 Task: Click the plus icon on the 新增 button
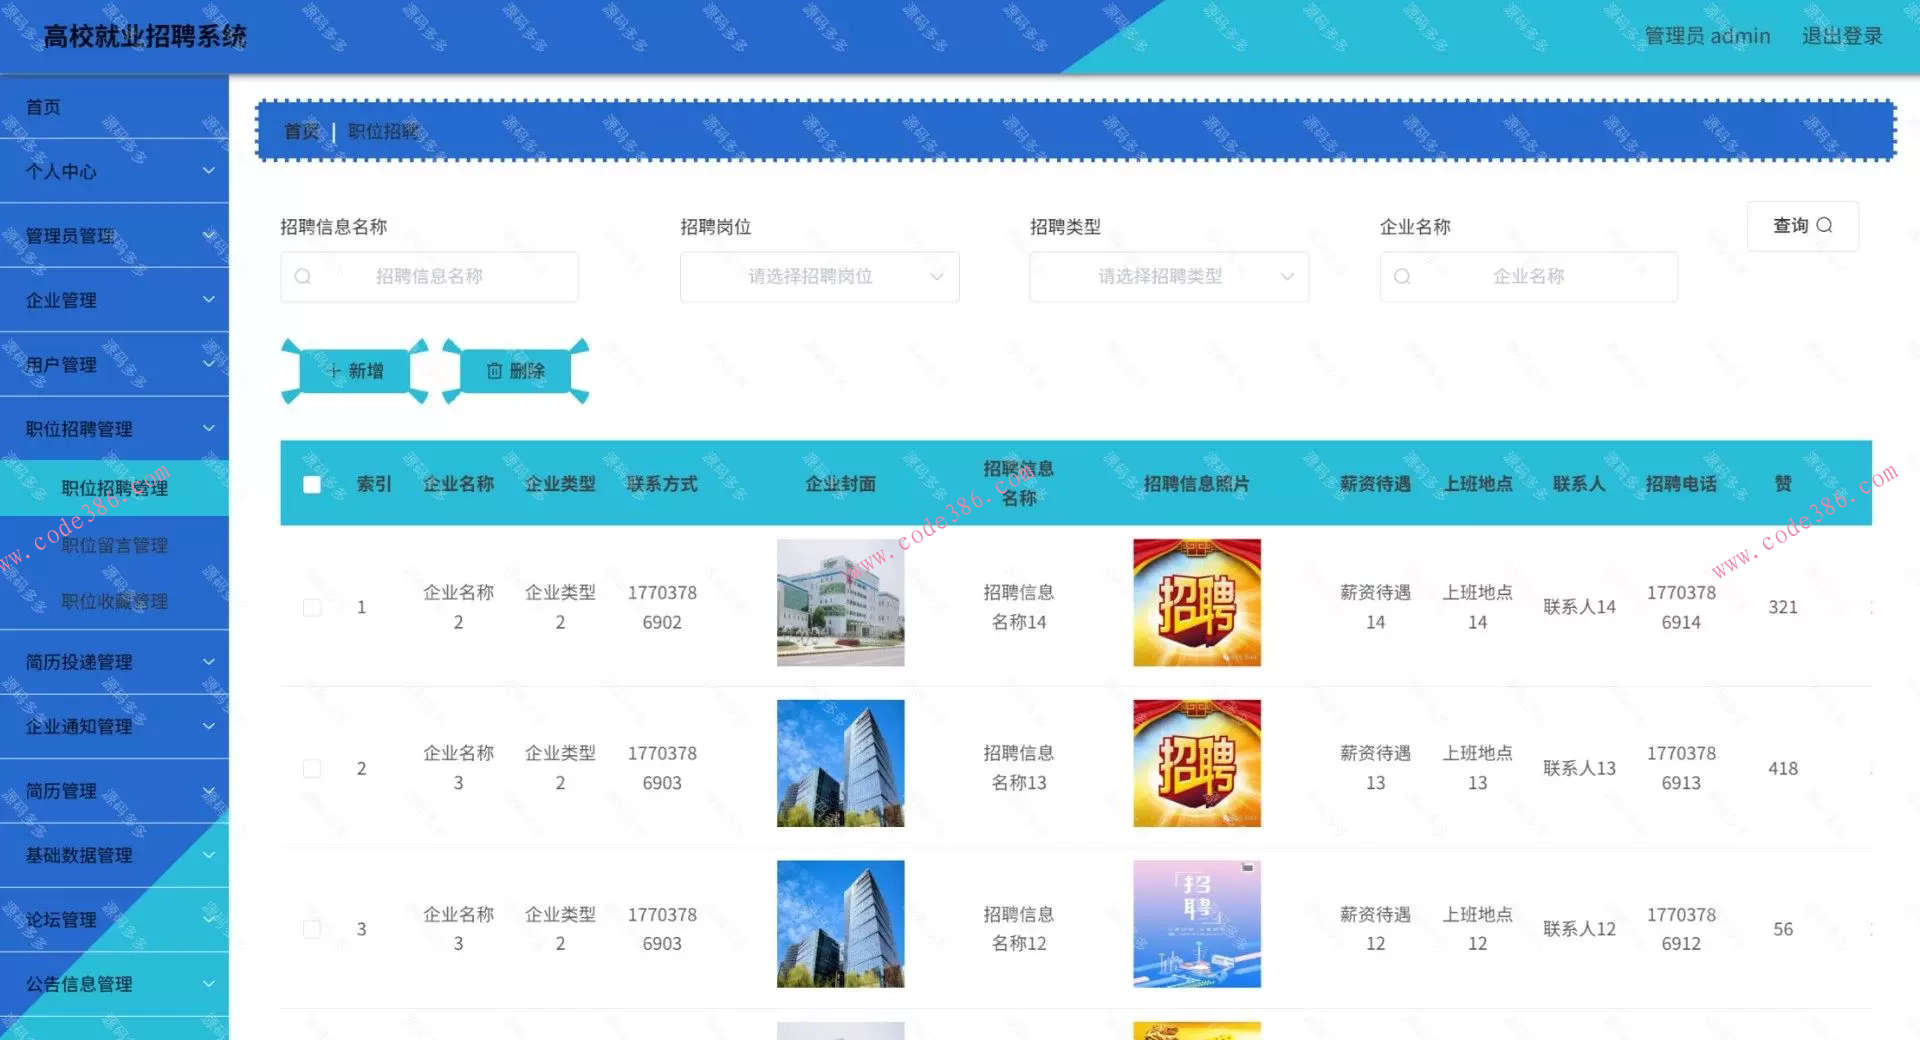tap(335, 371)
